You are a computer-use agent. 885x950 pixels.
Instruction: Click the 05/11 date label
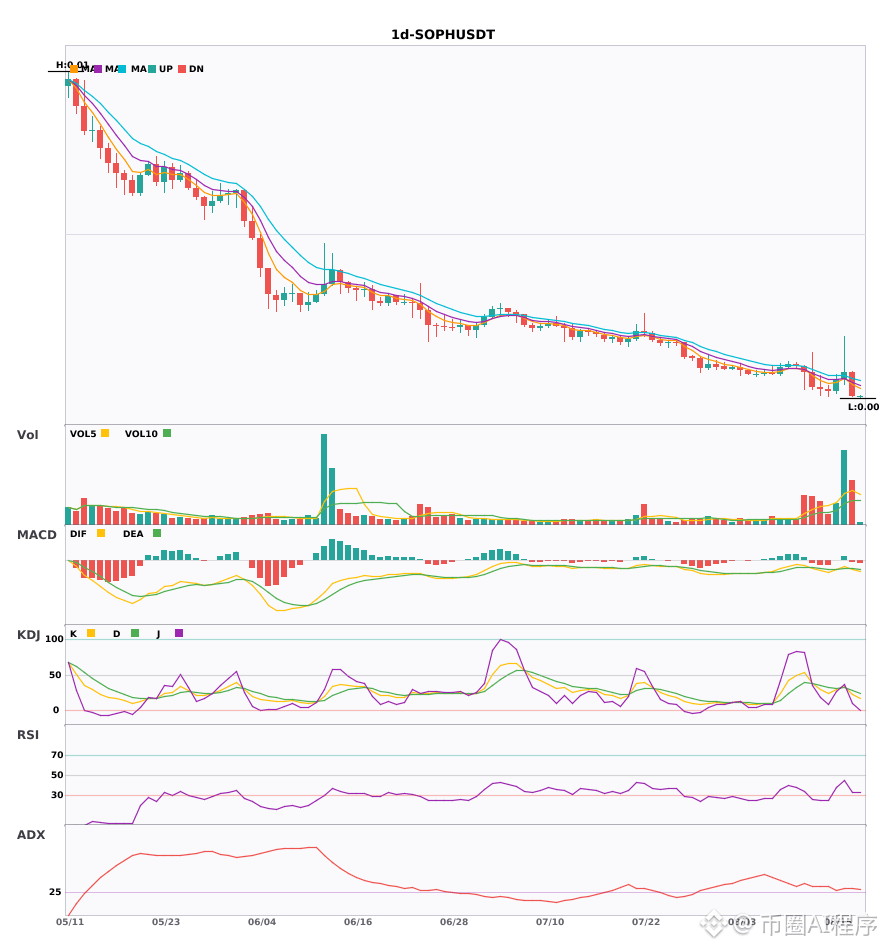70,922
